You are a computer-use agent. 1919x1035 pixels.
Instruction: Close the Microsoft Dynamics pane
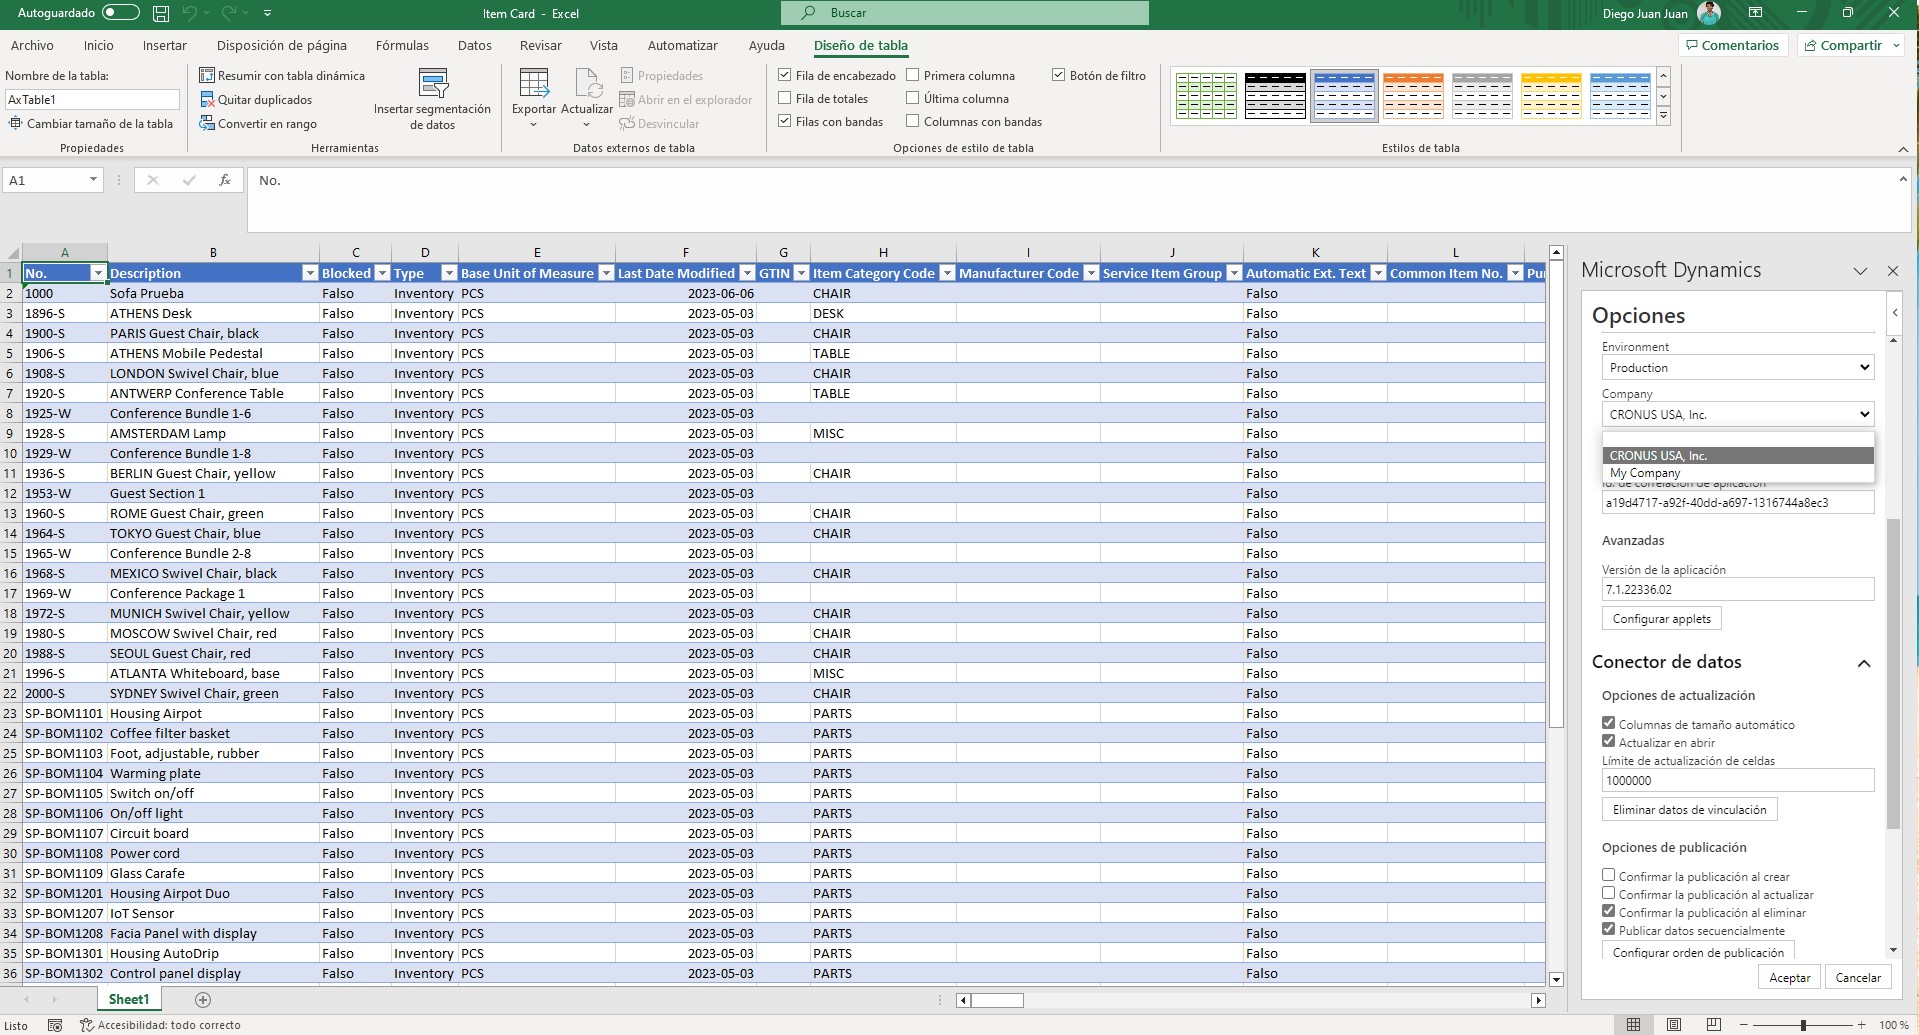(x=1892, y=271)
